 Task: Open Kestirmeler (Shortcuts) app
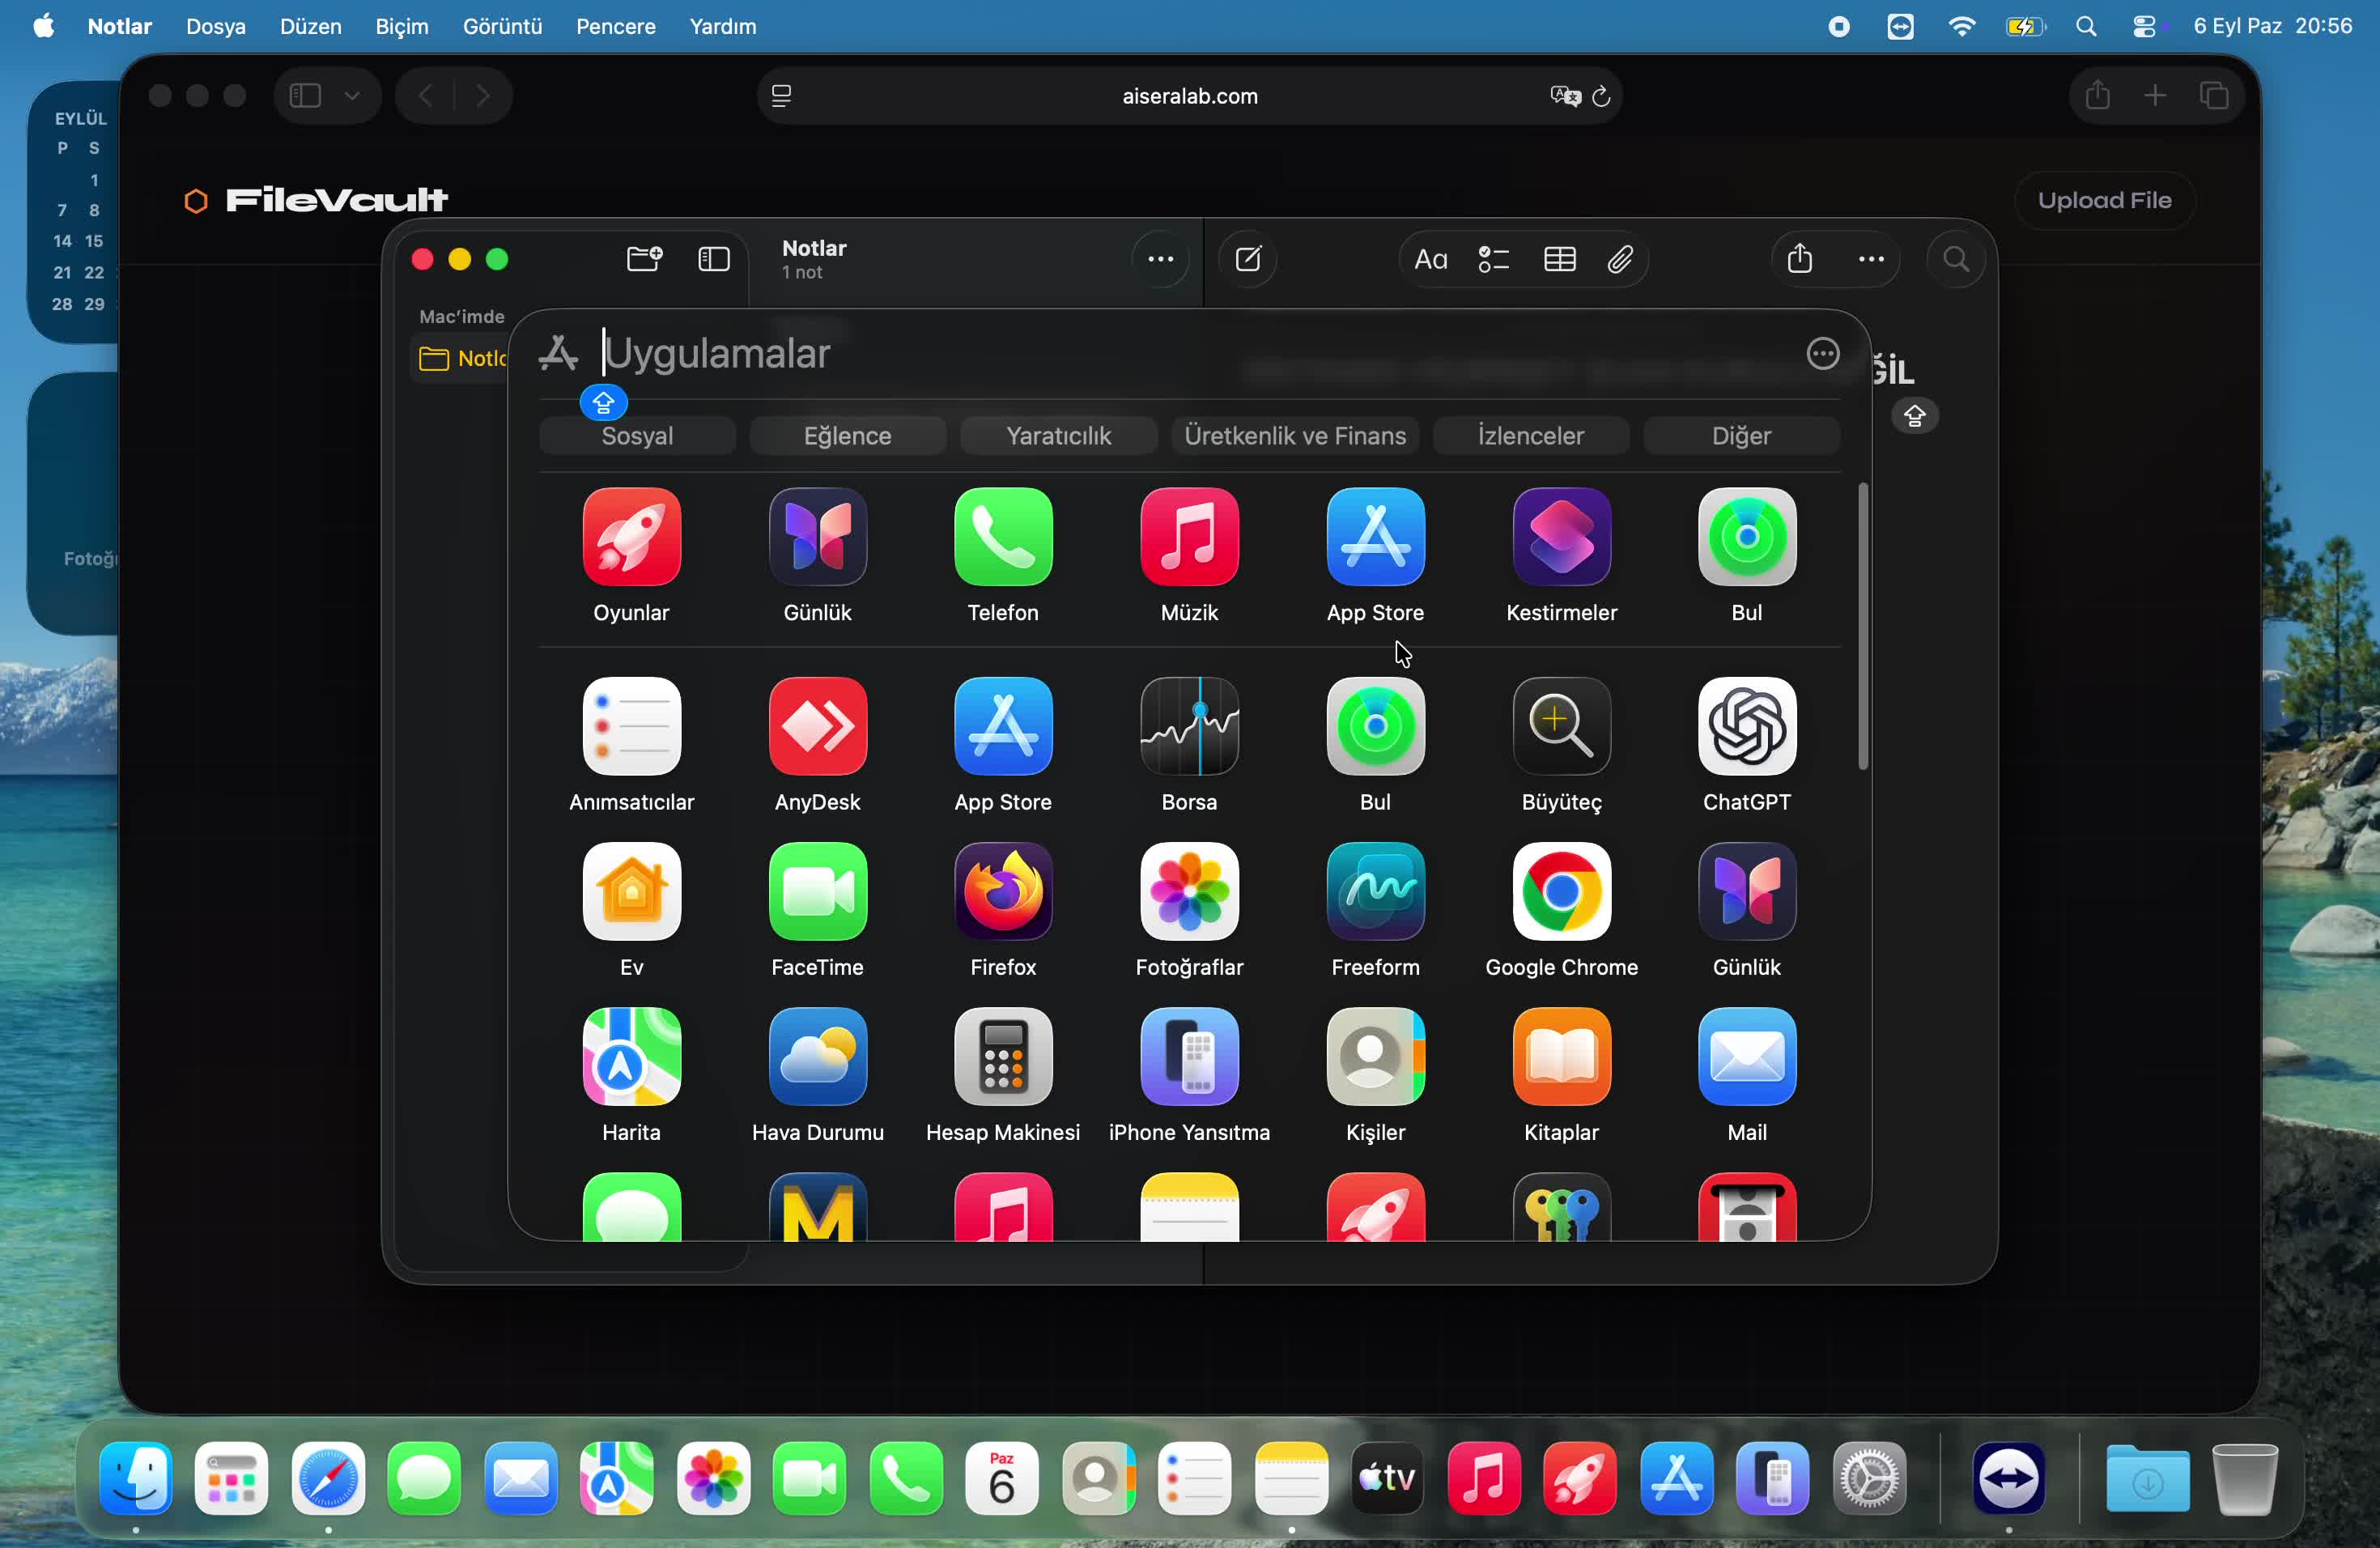(1561, 537)
